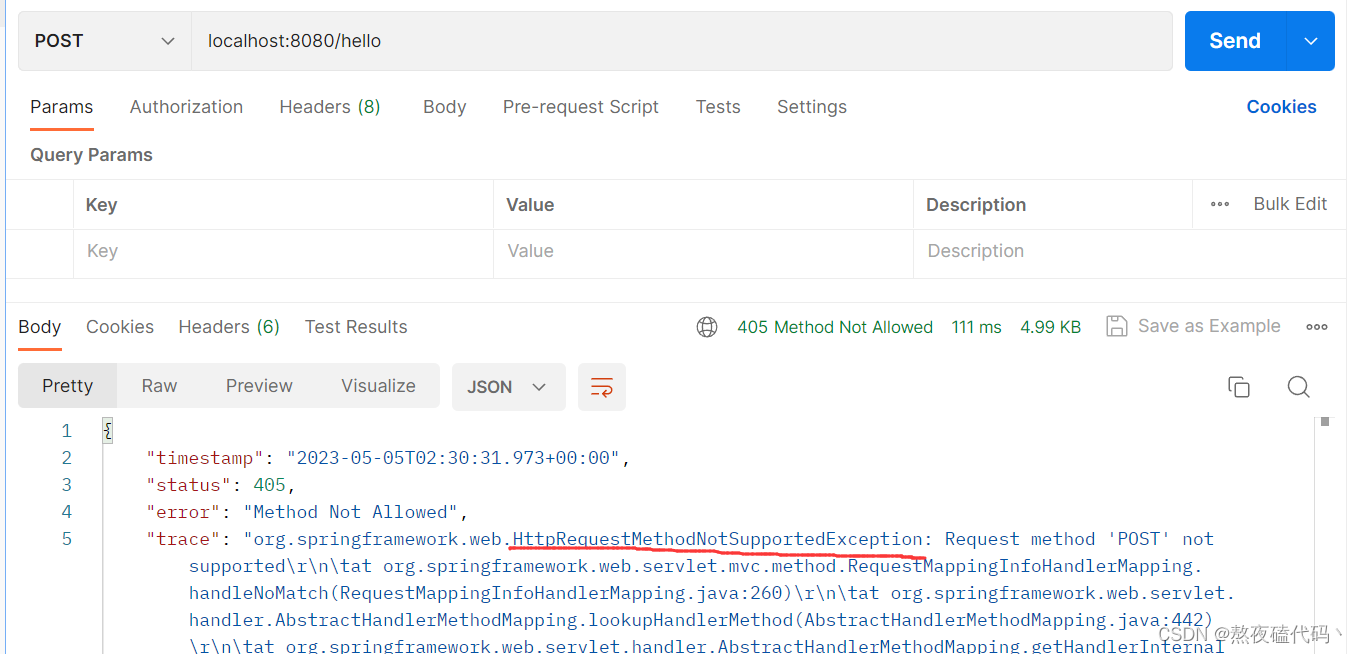Viewport: 1357px width, 654px height.
Task: Click the 4.99 KB response size
Action: pyautogui.click(x=1050, y=327)
